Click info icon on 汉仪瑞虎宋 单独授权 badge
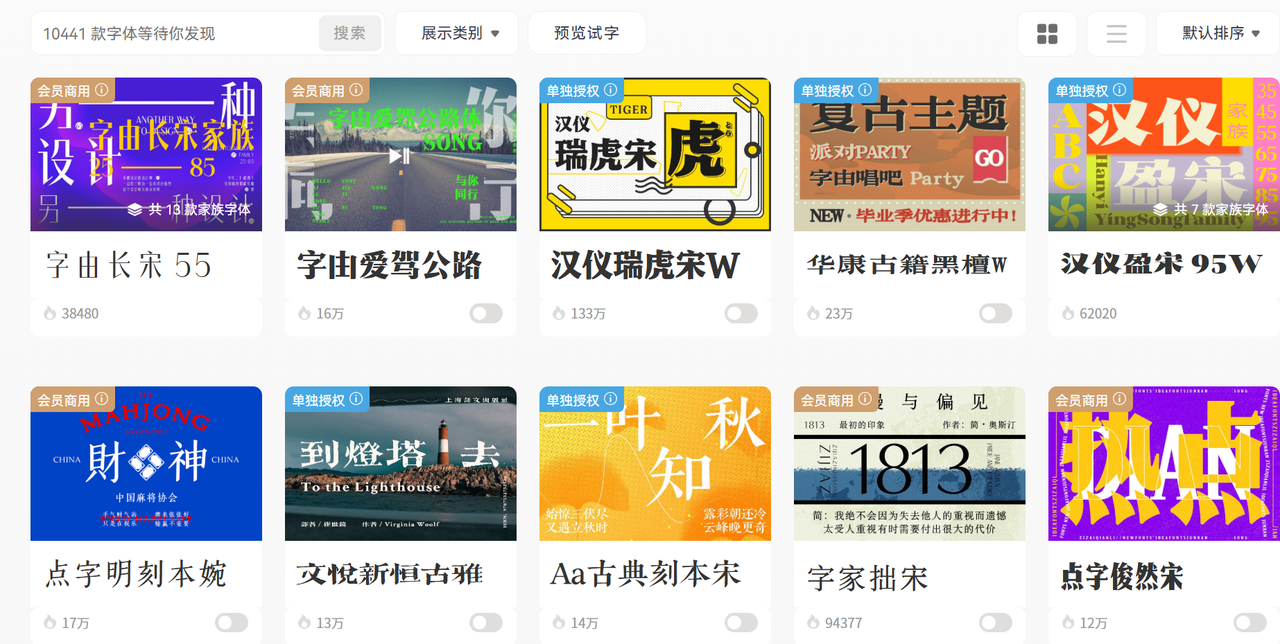This screenshot has width=1280, height=644. pos(611,90)
